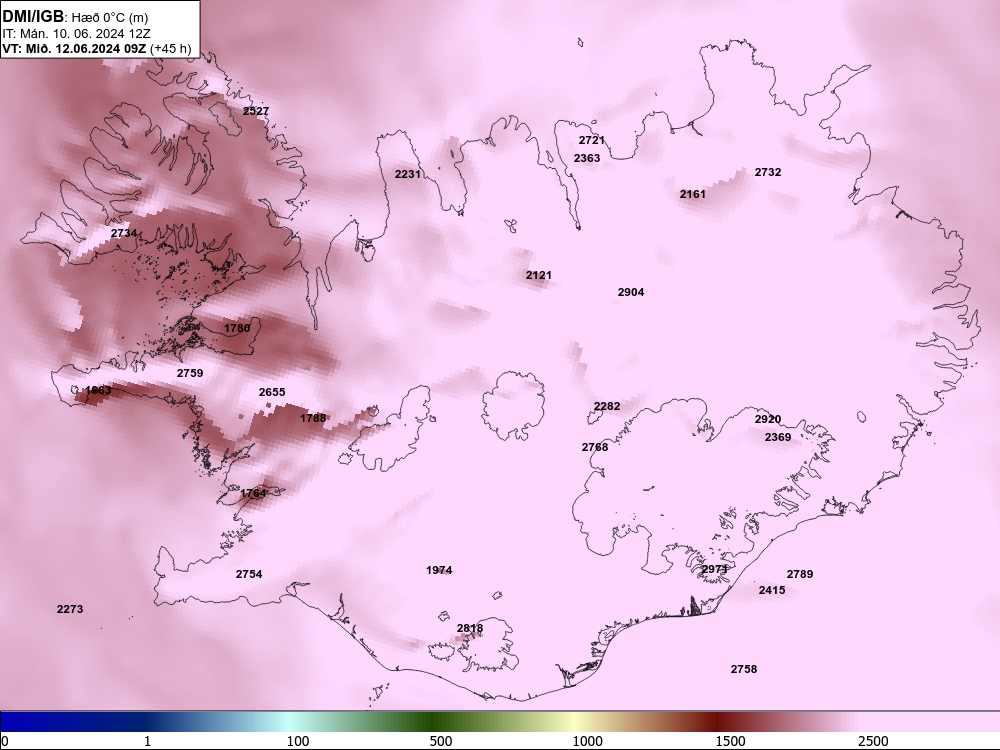This screenshot has height=750, width=1000.
Task: Click the 2768 map value
Action: pos(595,447)
